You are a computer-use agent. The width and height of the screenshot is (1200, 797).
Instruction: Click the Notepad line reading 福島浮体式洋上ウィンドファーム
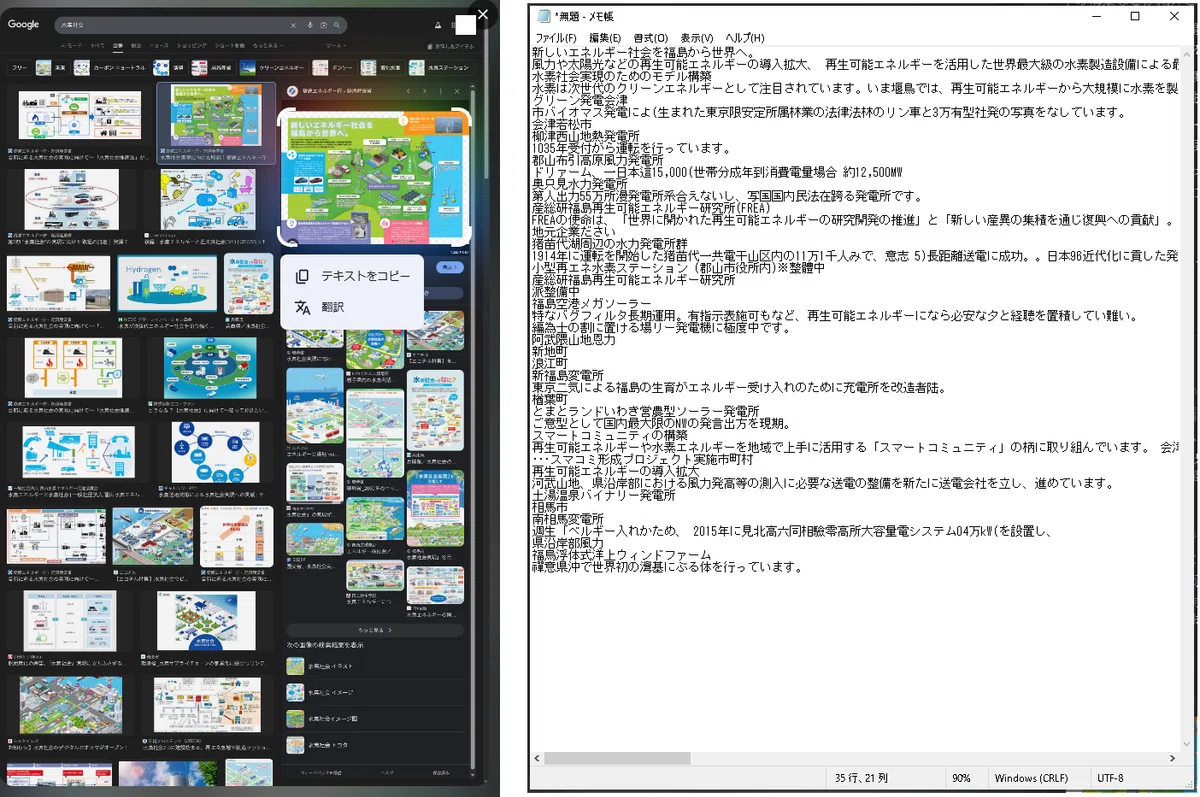[x=622, y=555]
